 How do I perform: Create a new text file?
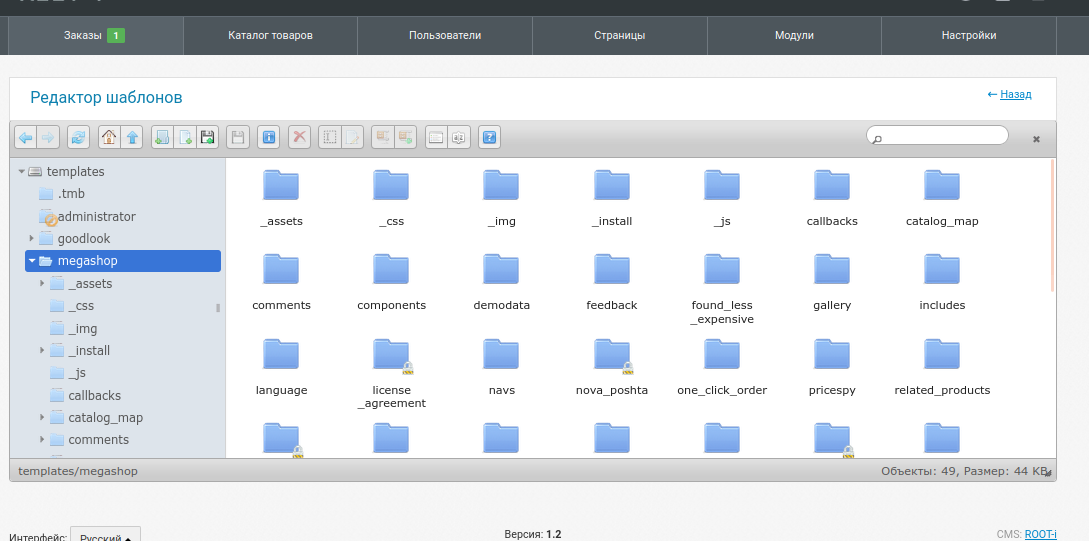(185, 137)
